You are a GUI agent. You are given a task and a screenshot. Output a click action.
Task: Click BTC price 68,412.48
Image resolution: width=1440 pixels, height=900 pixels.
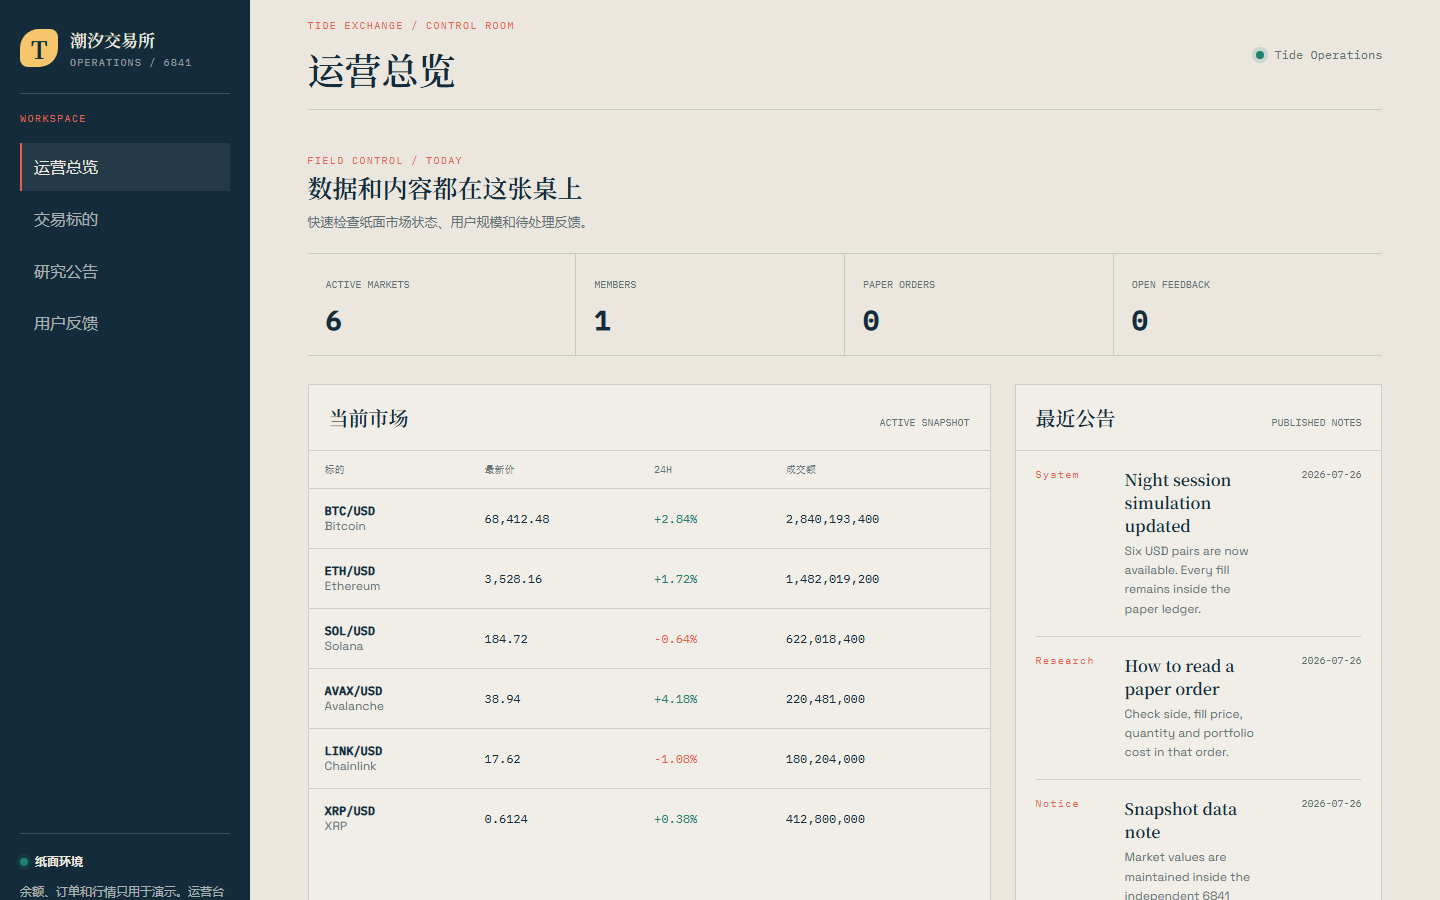coord(517,519)
